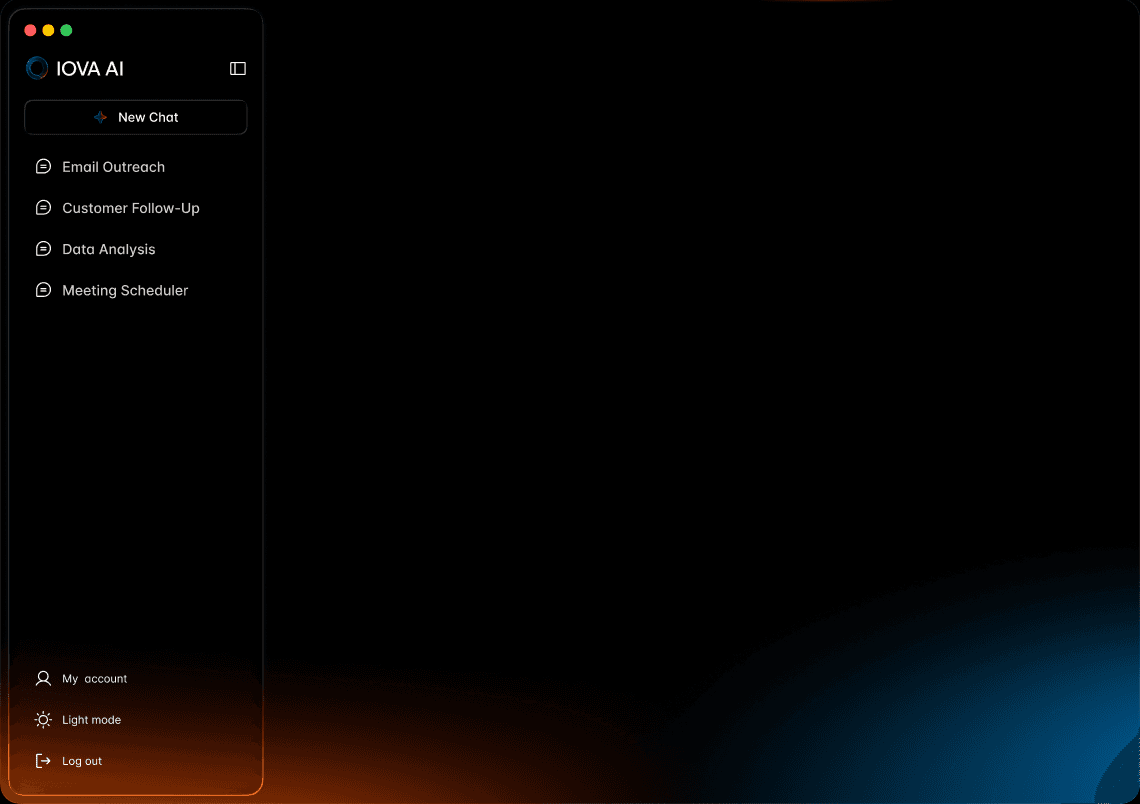Viewport: 1140px width, 804px height.
Task: Click the IOVA AI title text
Action: tap(90, 68)
